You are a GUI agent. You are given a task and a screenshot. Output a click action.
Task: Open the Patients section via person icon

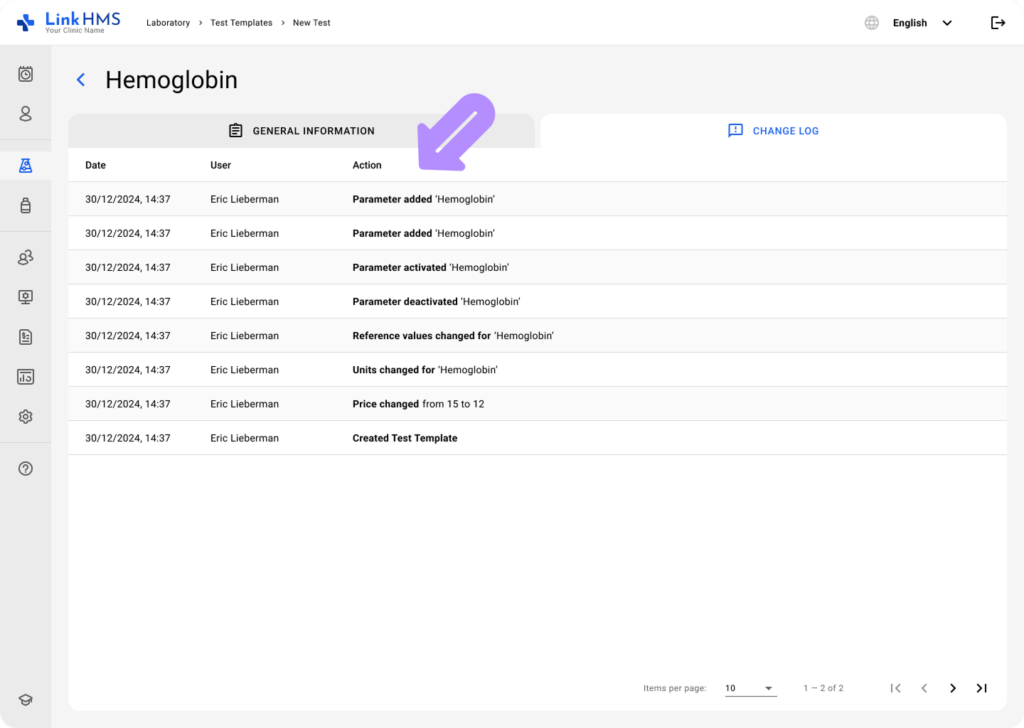(x=25, y=114)
